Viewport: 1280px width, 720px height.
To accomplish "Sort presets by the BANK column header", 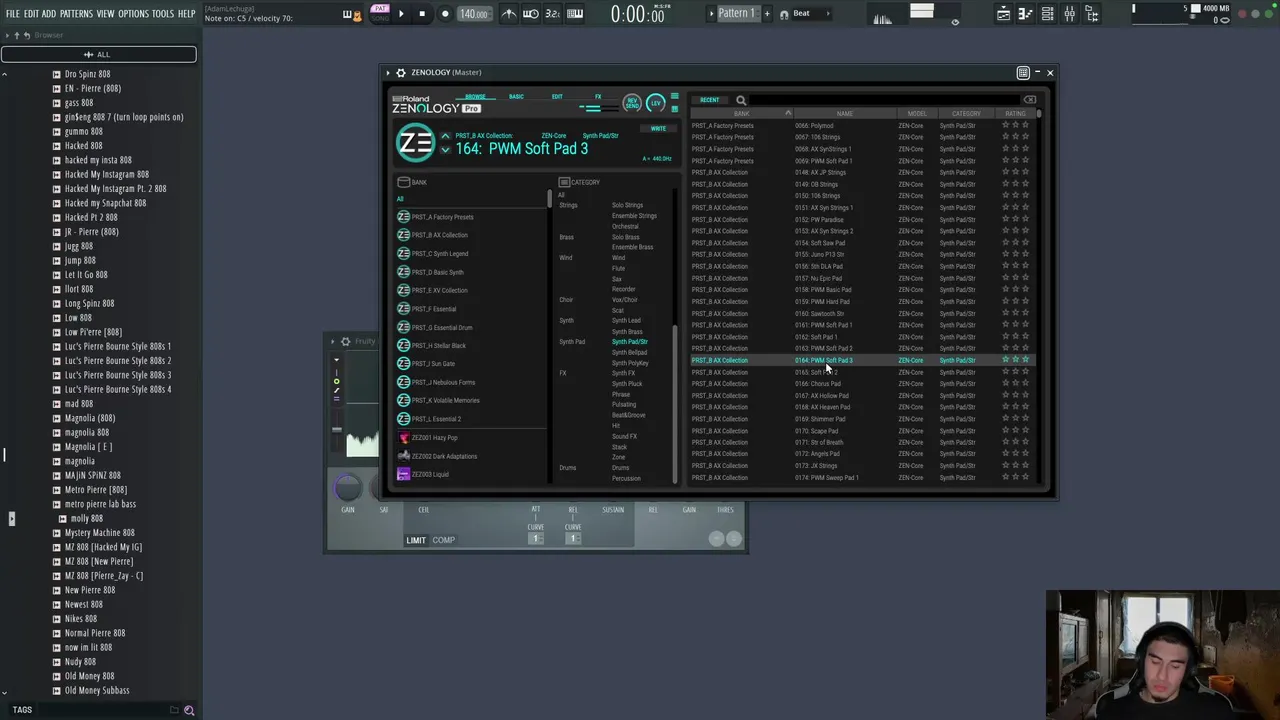I will pos(741,113).
